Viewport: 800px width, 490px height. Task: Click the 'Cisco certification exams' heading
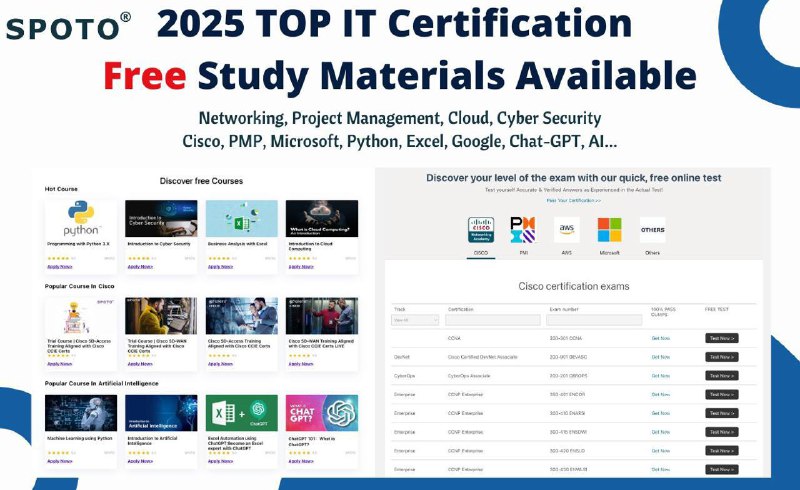coord(574,286)
